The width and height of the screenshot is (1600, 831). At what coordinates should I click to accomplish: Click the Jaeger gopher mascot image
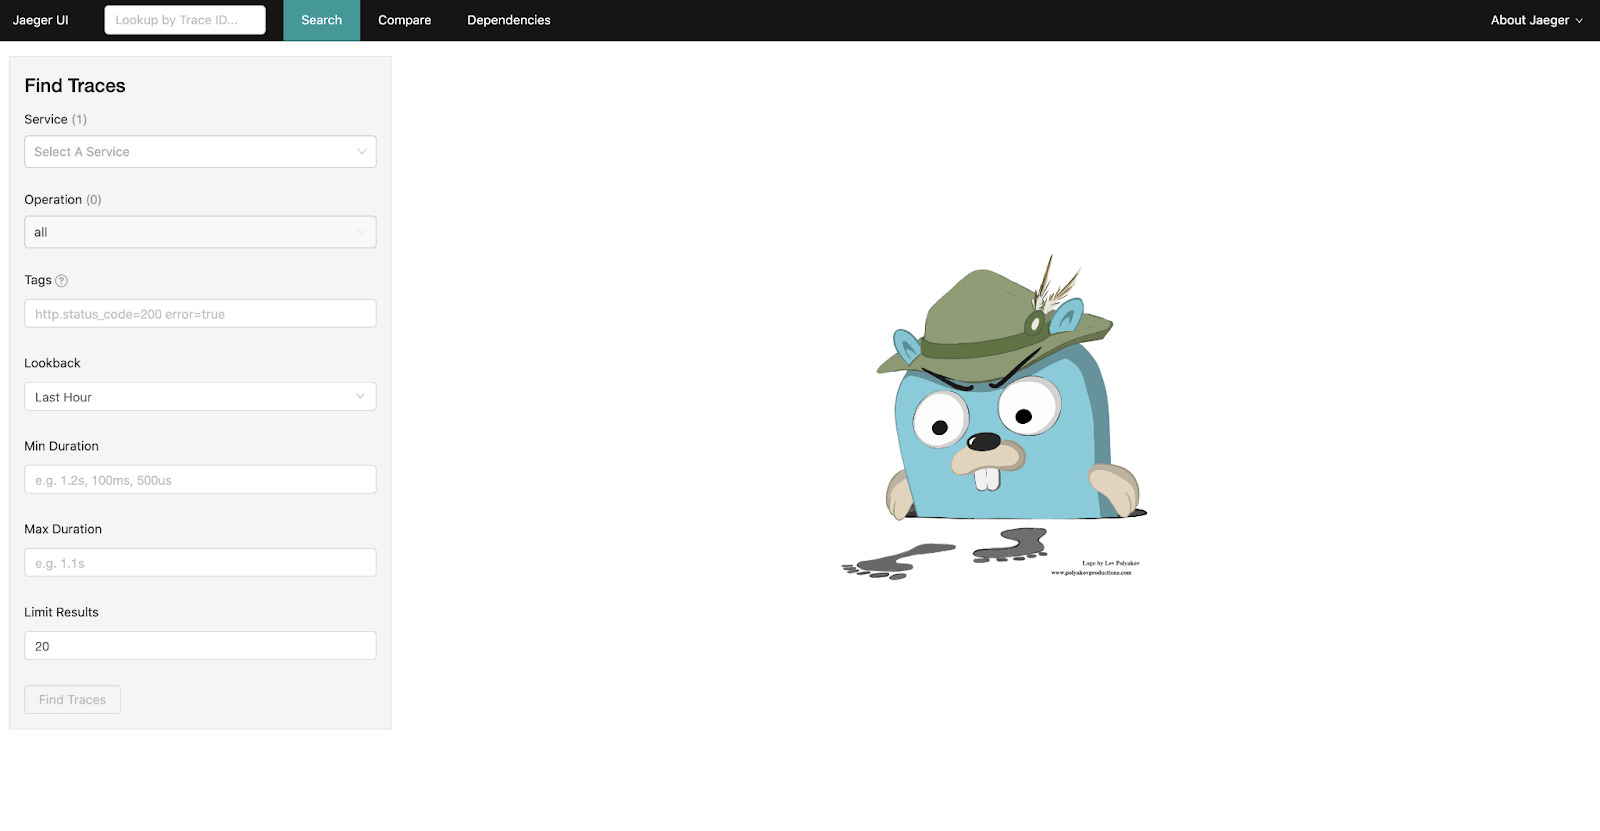click(995, 417)
